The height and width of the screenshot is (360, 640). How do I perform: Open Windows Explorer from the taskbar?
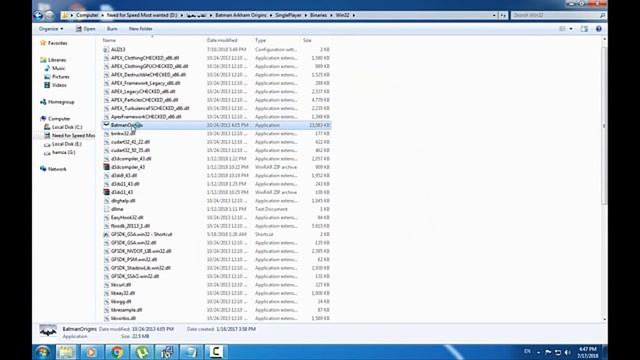66,352
